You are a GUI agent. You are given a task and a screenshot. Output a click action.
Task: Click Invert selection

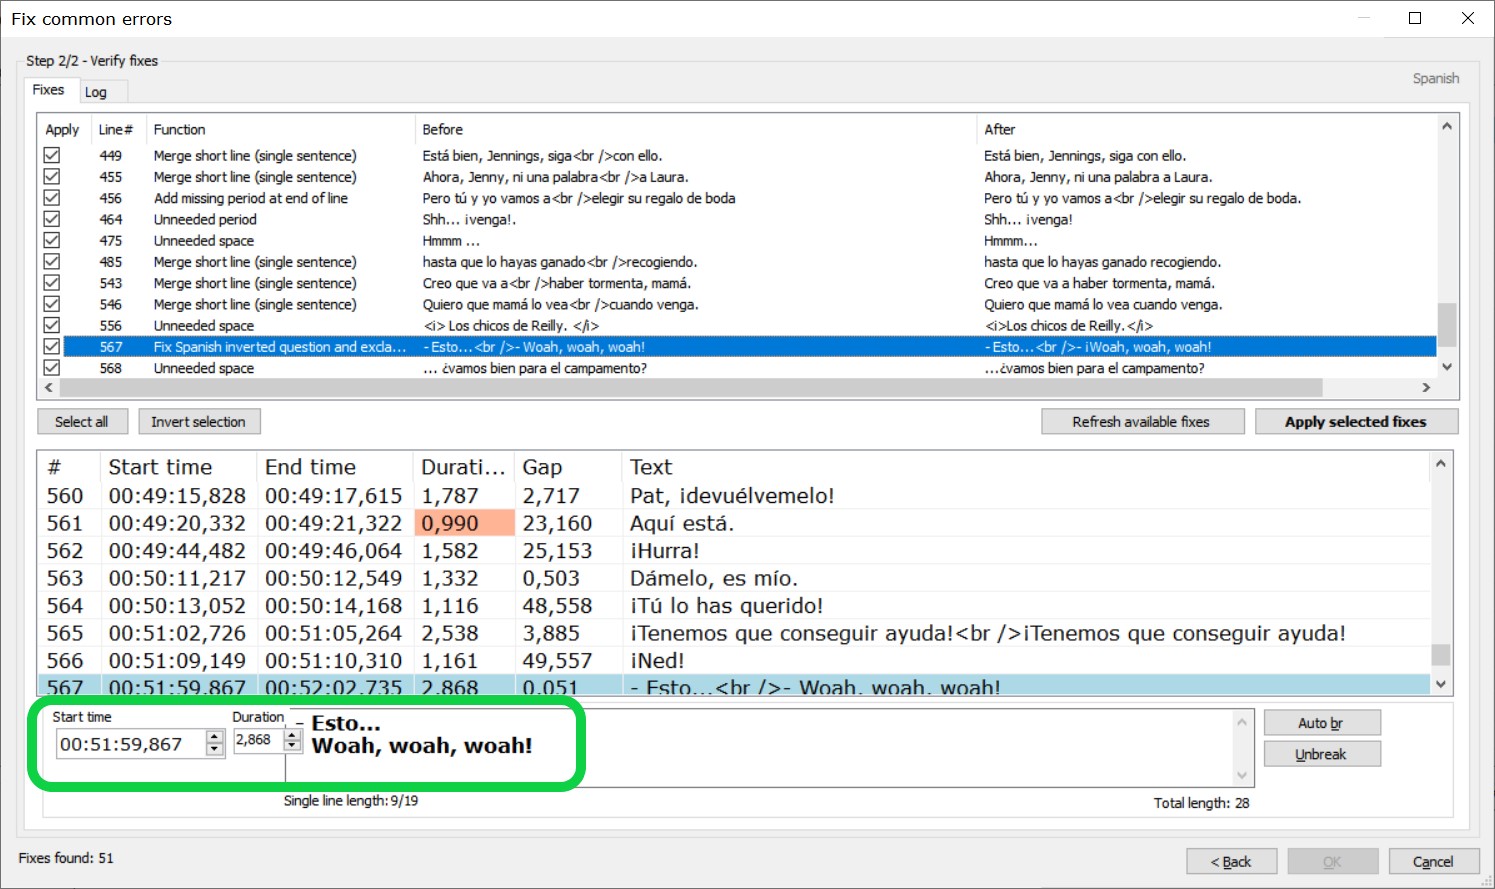199,421
